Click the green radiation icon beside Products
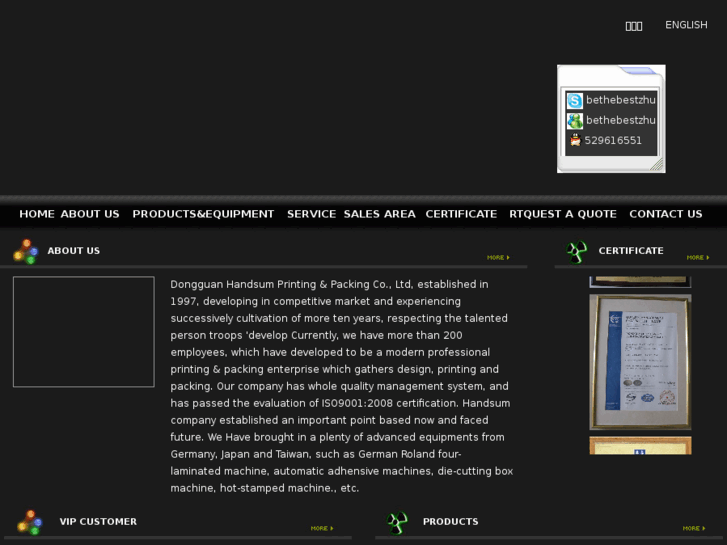 click(397, 523)
